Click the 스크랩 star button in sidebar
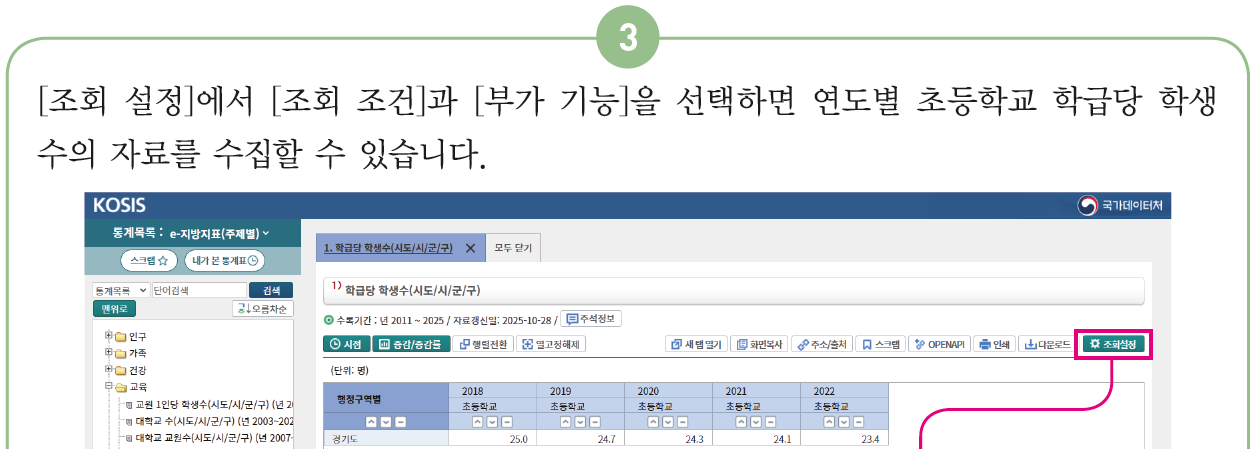 pyautogui.click(x=150, y=261)
